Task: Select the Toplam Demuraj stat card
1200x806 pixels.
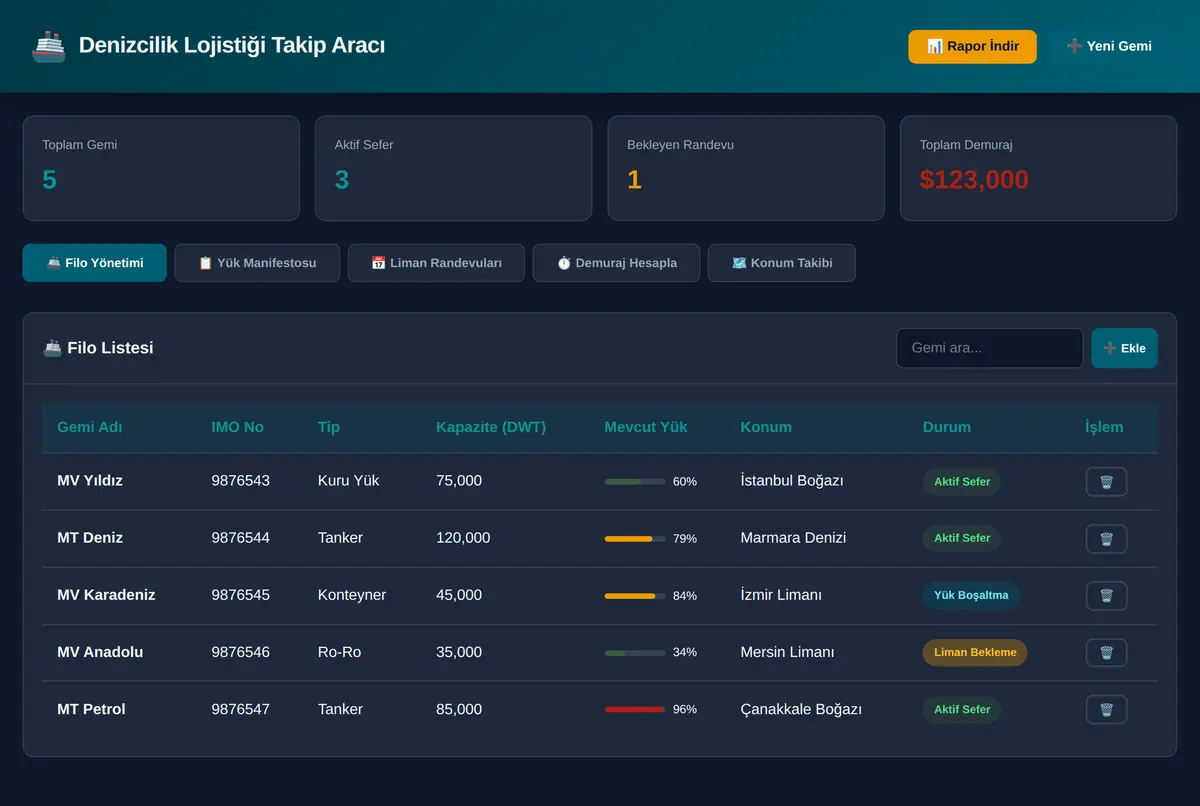Action: [1039, 168]
